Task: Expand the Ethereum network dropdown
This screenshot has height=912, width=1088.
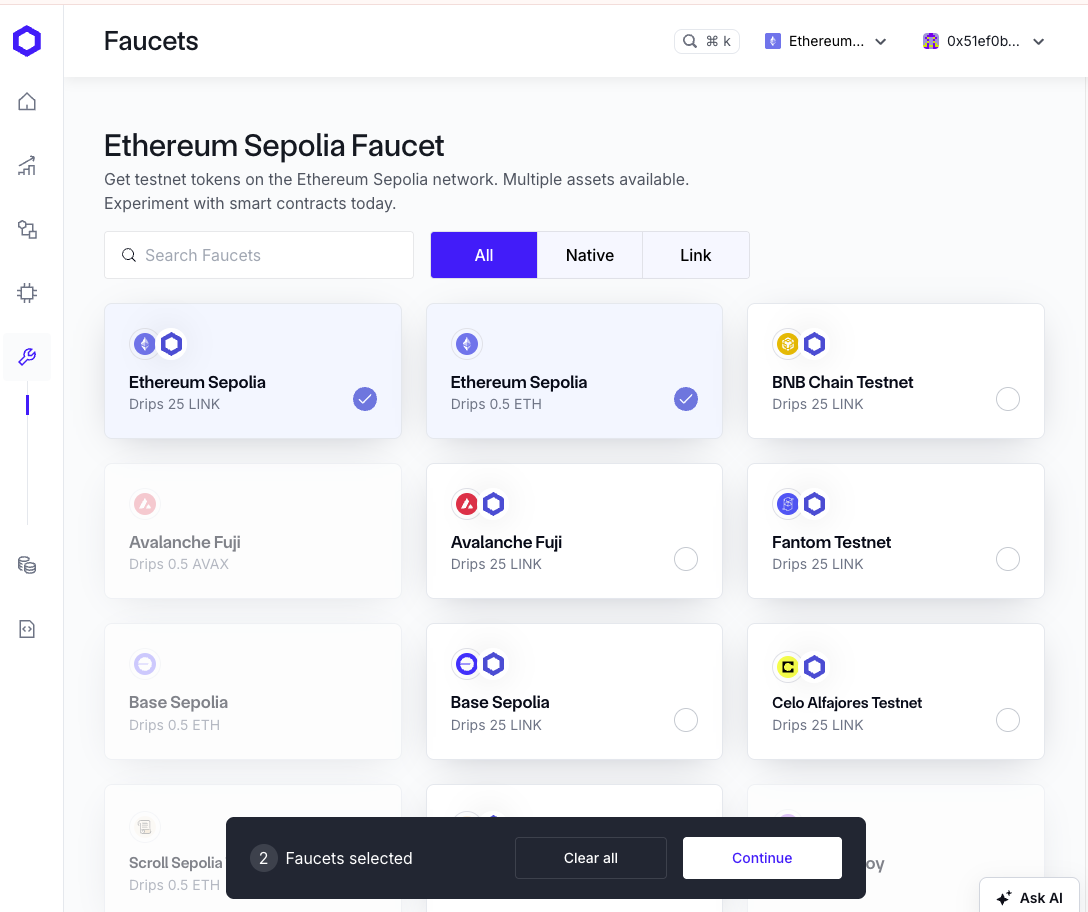Action: tap(826, 41)
